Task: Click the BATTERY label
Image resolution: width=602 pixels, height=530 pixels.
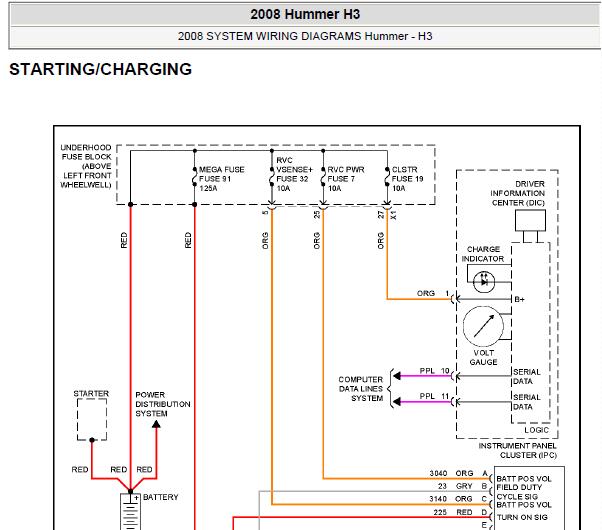Action: point(160,497)
